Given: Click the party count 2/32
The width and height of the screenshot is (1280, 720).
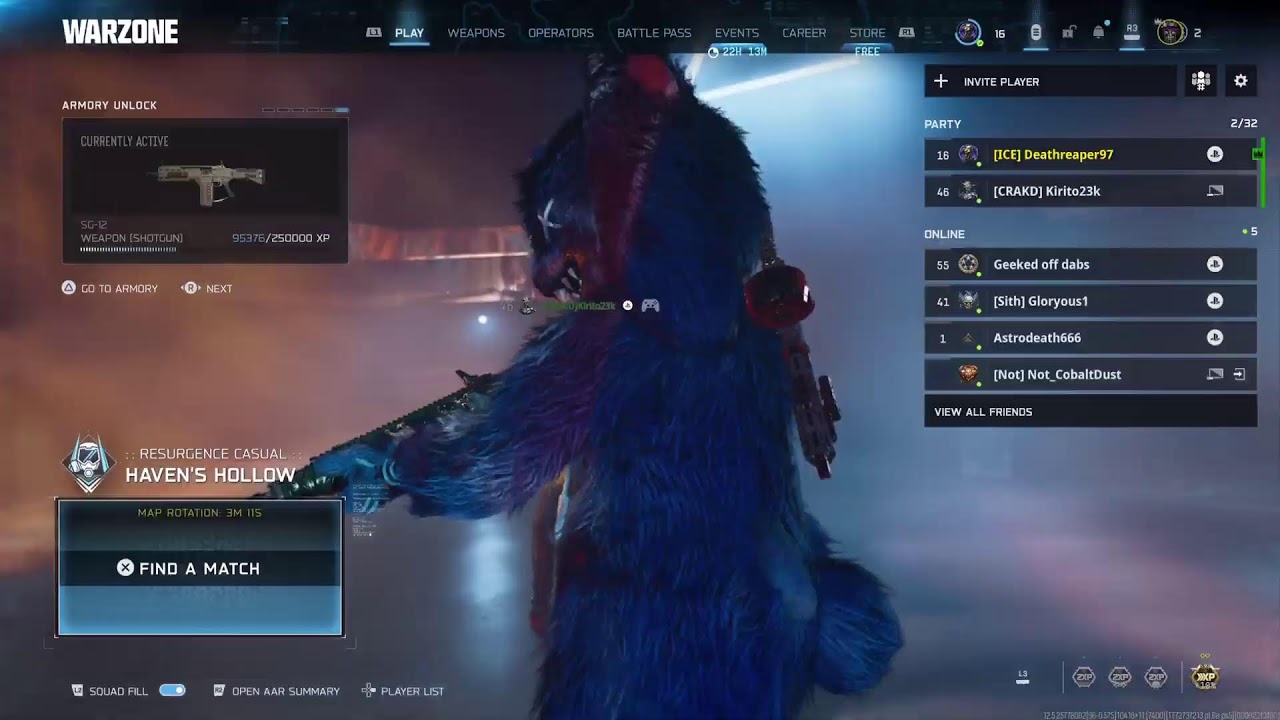Looking at the screenshot, I should pos(1244,124).
